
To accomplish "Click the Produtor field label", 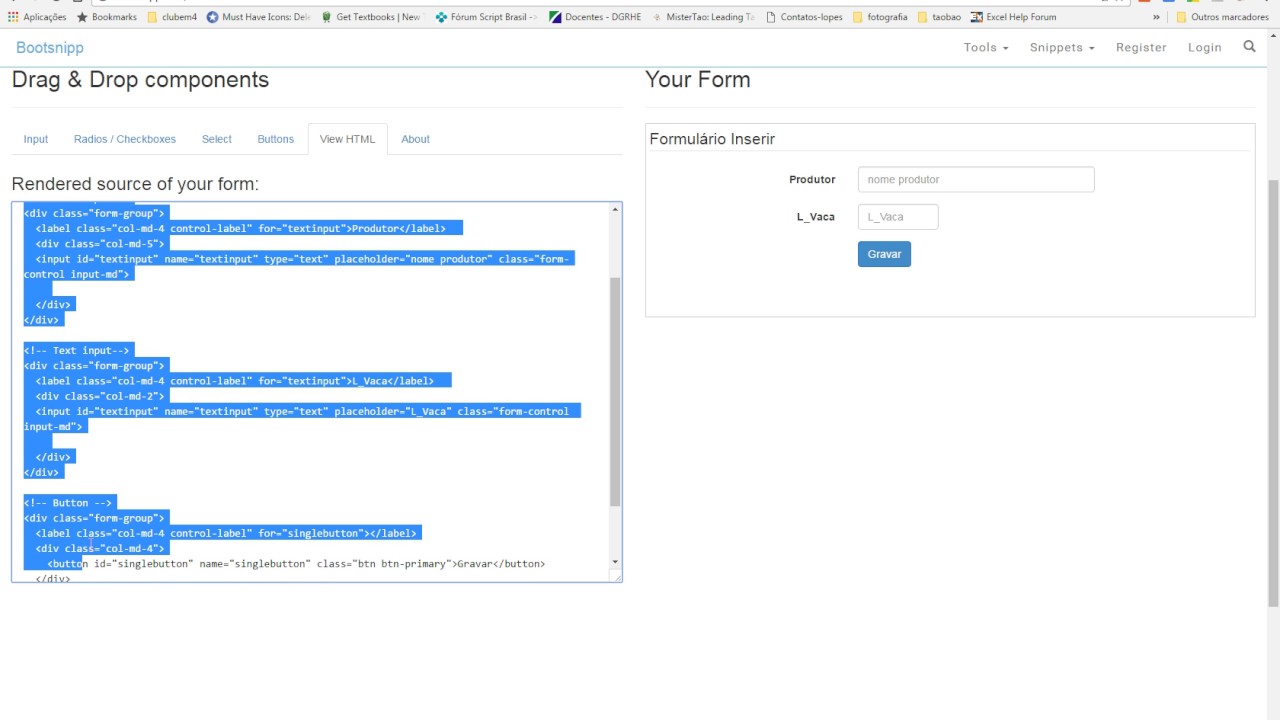I will click(x=812, y=180).
